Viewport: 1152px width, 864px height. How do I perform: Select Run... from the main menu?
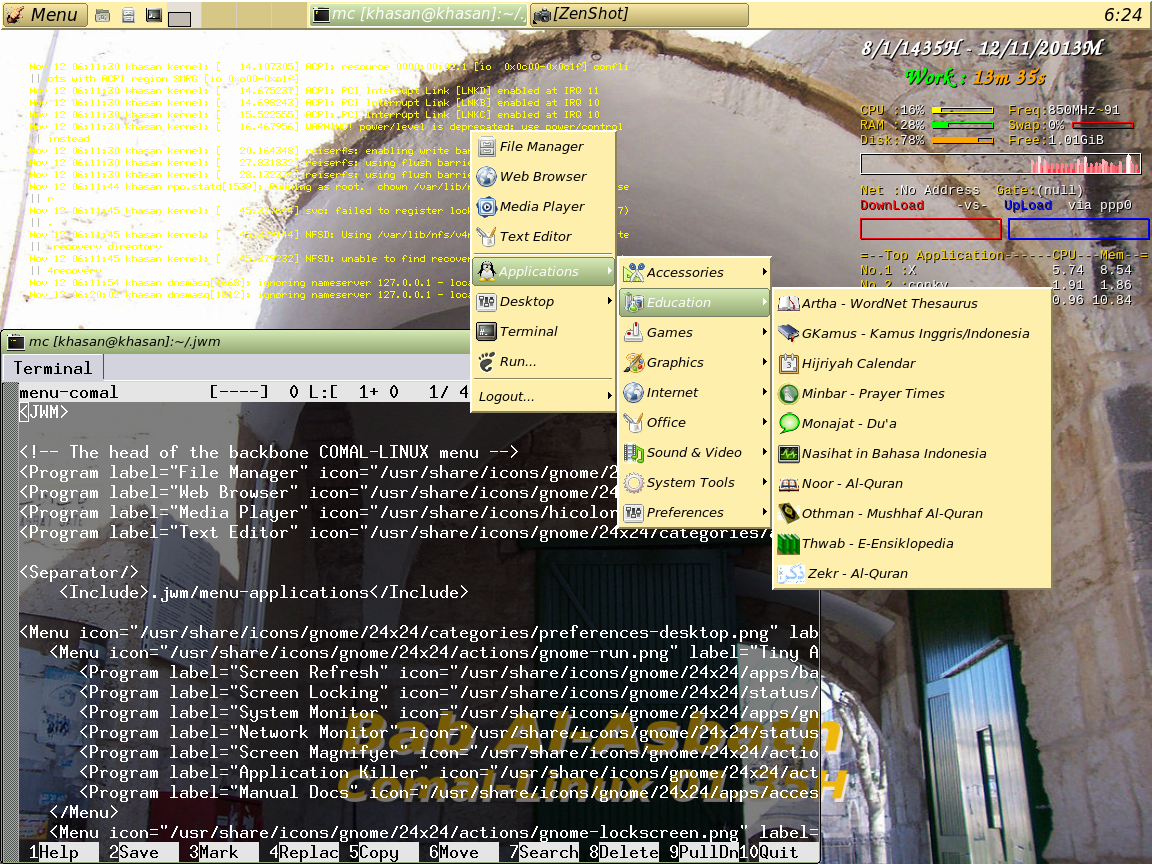tap(518, 362)
